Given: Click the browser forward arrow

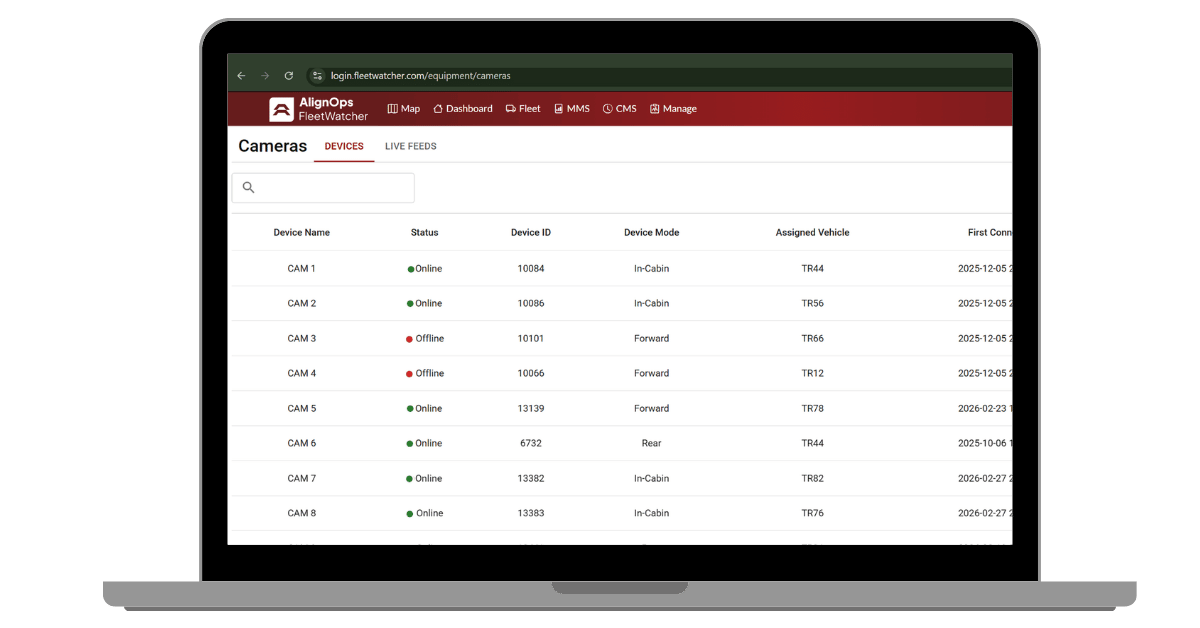Looking at the screenshot, I should click(265, 76).
